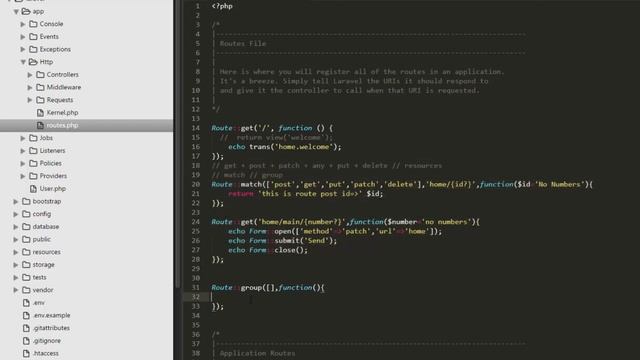Expand the tests folder arrow
The width and height of the screenshot is (640, 360).
pyautogui.click(x=16, y=277)
